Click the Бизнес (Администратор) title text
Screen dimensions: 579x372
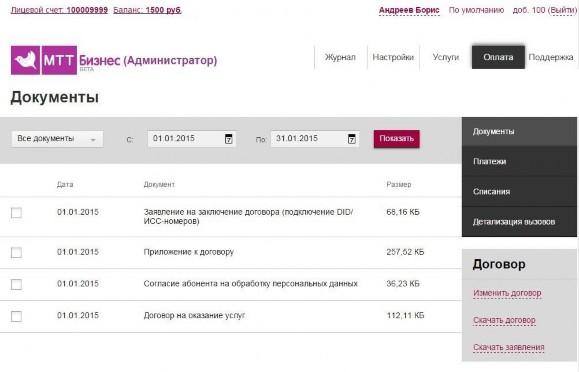[x=148, y=60]
